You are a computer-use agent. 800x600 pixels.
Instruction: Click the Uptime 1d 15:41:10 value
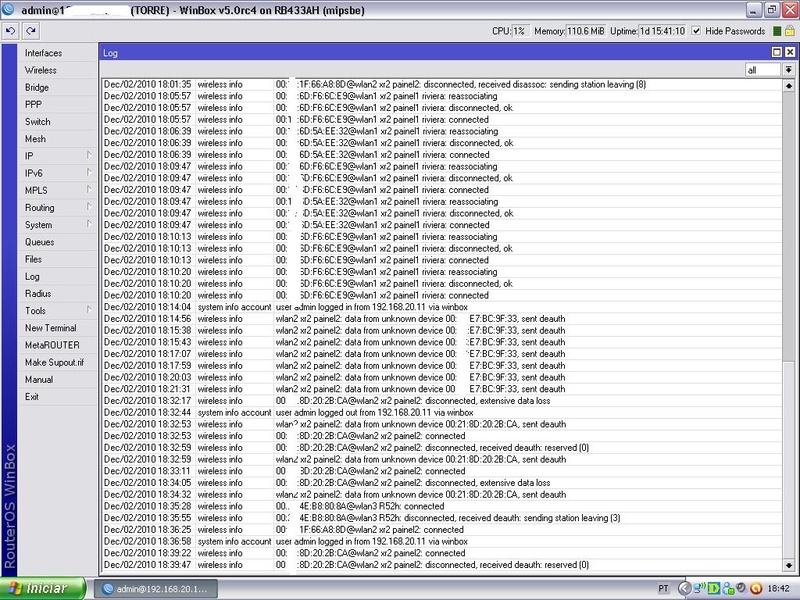(662, 31)
